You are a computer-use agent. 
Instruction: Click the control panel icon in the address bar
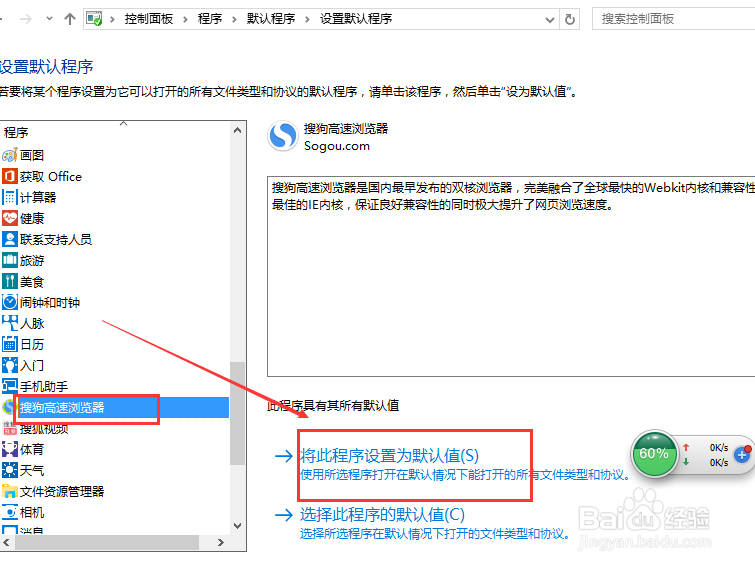pos(94,19)
